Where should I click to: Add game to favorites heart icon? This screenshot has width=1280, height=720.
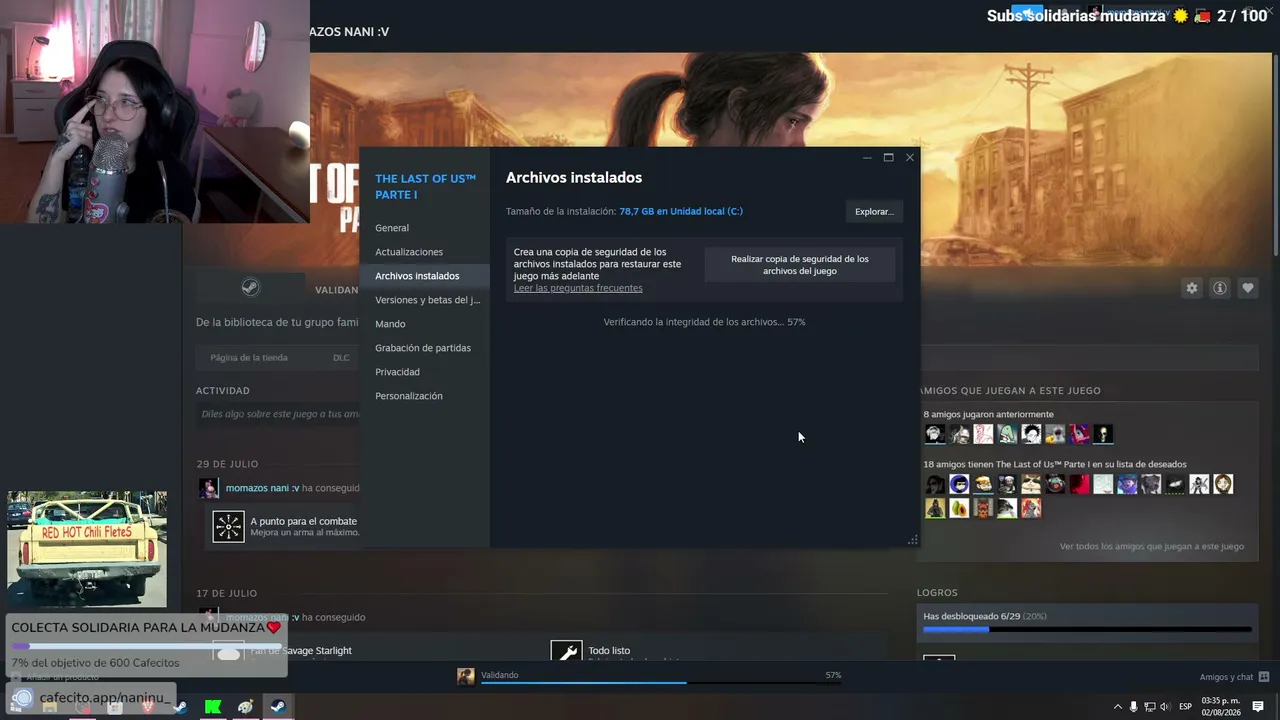point(1248,288)
